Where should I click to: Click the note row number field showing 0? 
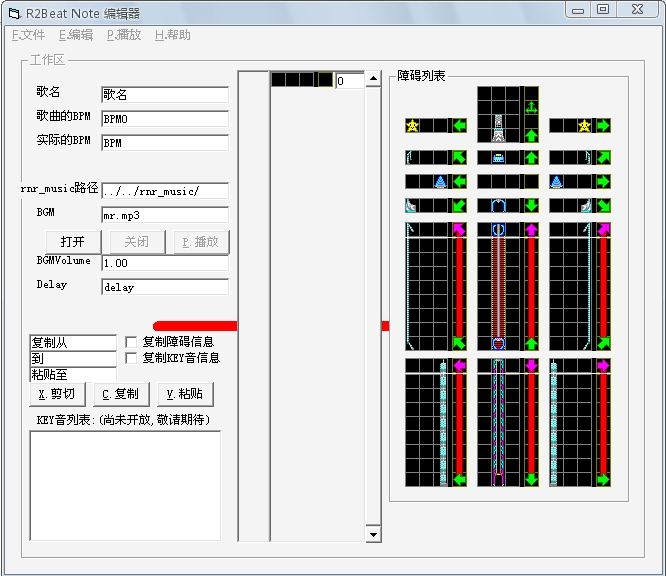pyautogui.click(x=350, y=80)
